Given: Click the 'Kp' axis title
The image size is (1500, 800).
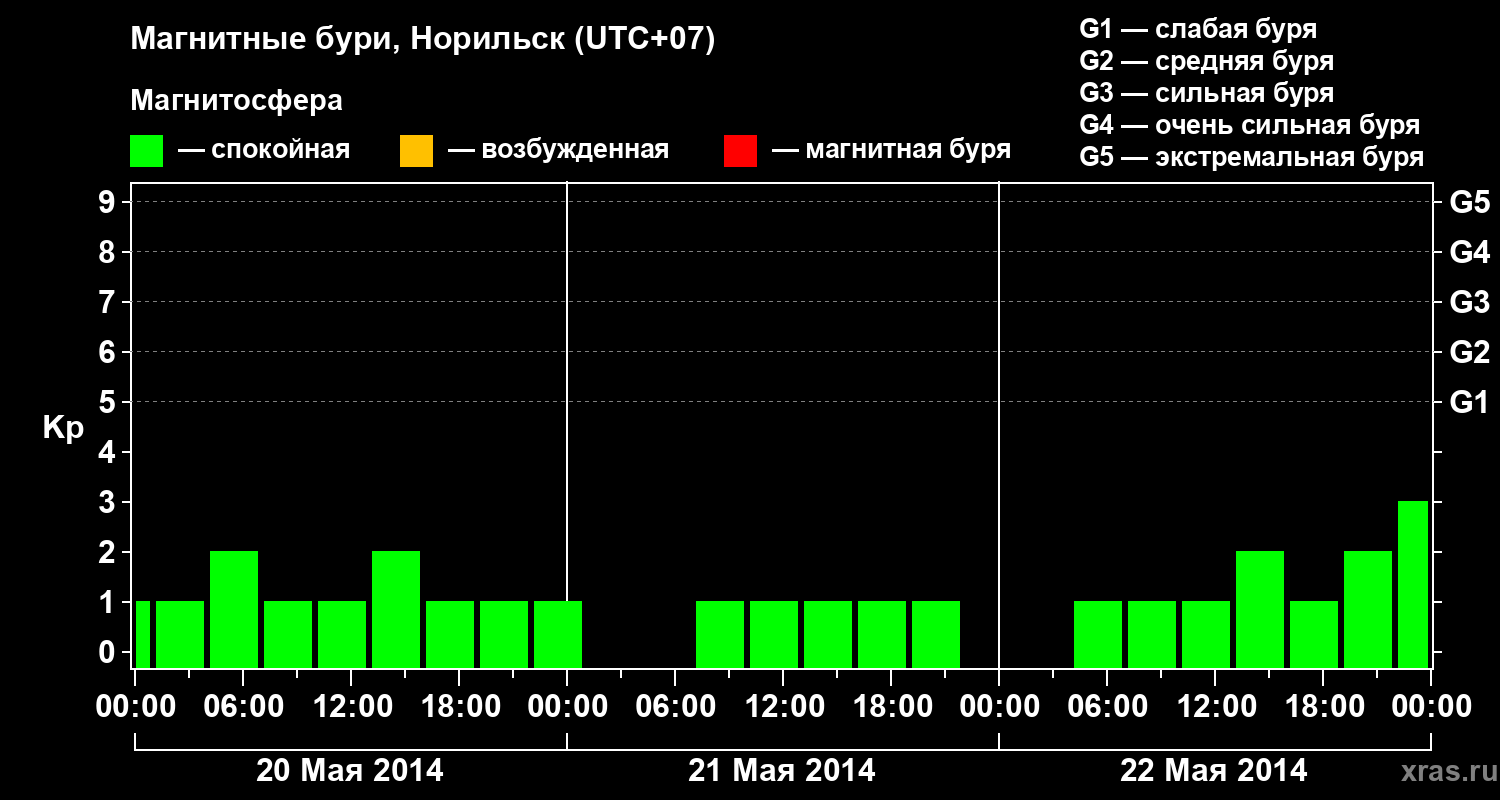Looking at the screenshot, I should click(63, 428).
